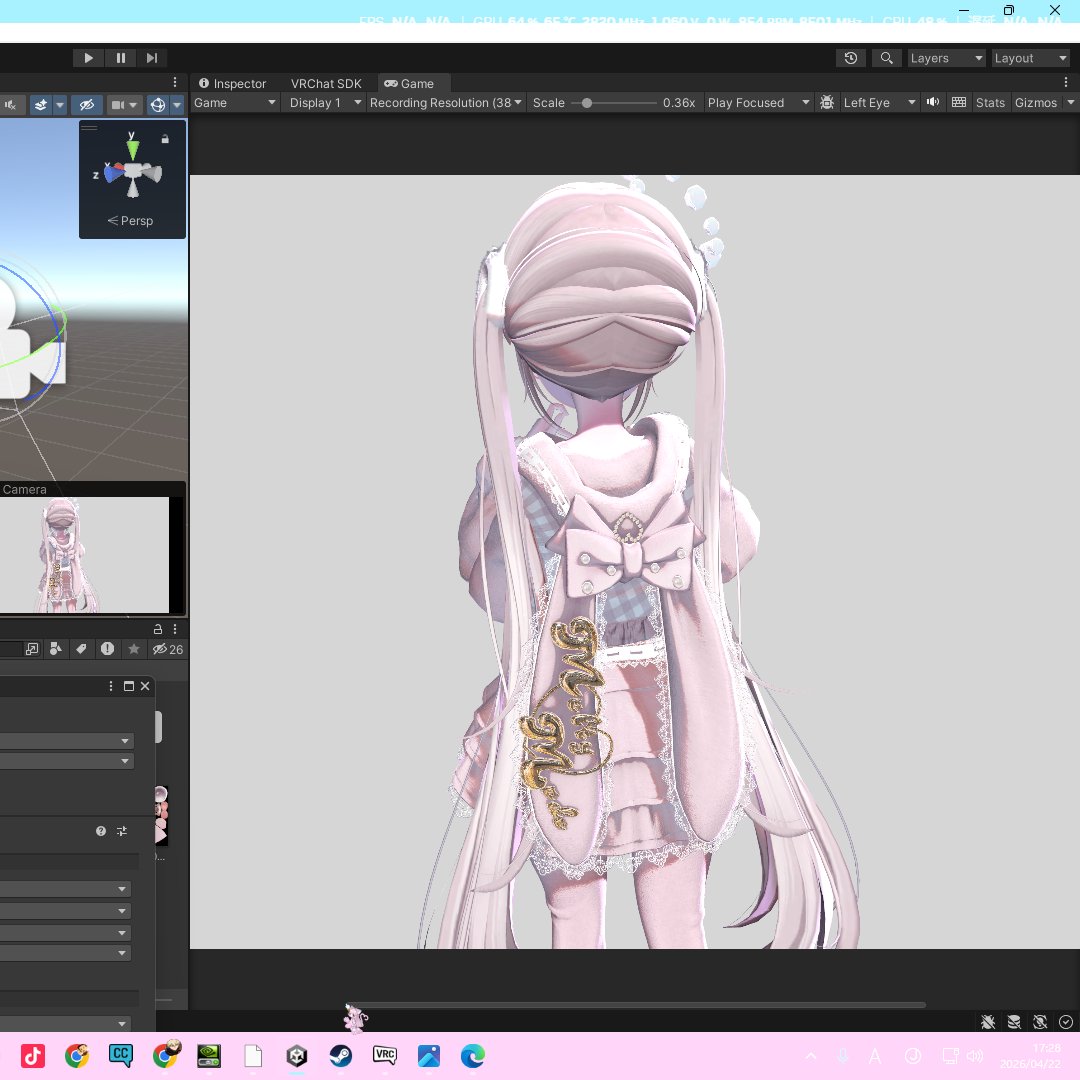The height and width of the screenshot is (1080, 1080).
Task: Open the Scene gizmos dropdown arrow
Action: (177, 105)
